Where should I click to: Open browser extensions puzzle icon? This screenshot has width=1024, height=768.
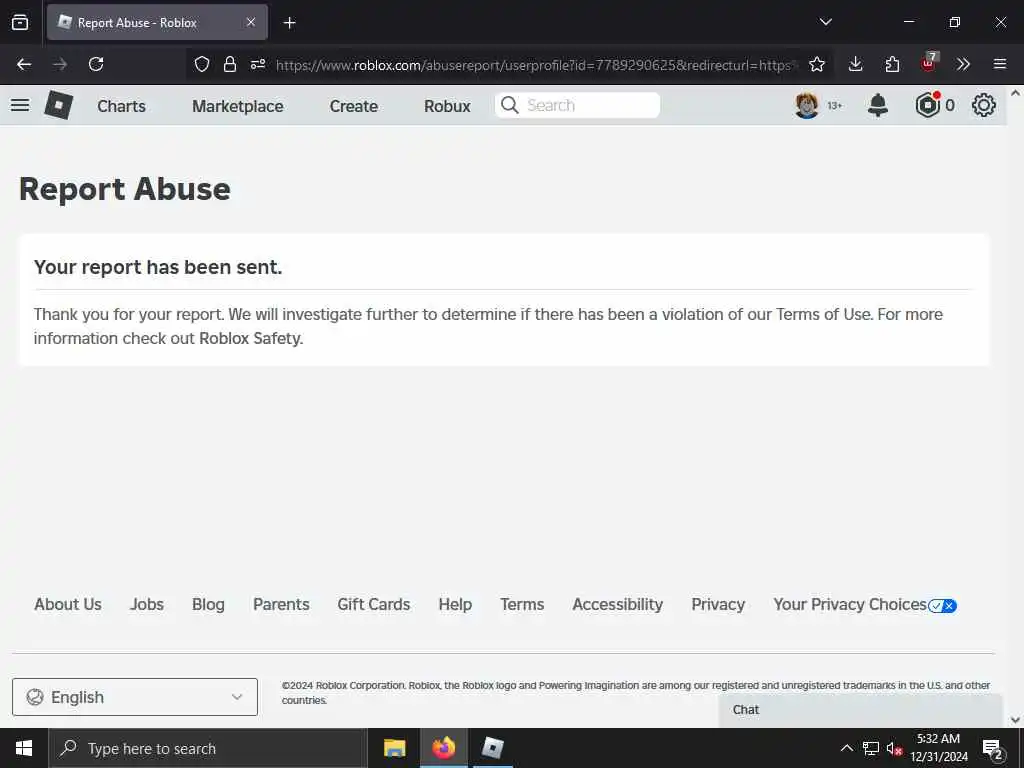pyautogui.click(x=892, y=64)
